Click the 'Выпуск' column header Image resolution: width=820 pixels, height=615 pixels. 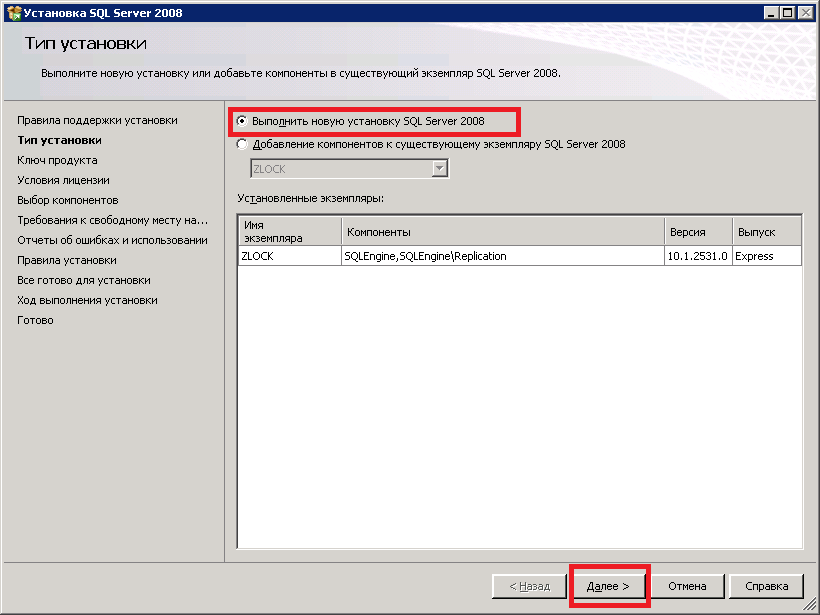click(x=766, y=232)
